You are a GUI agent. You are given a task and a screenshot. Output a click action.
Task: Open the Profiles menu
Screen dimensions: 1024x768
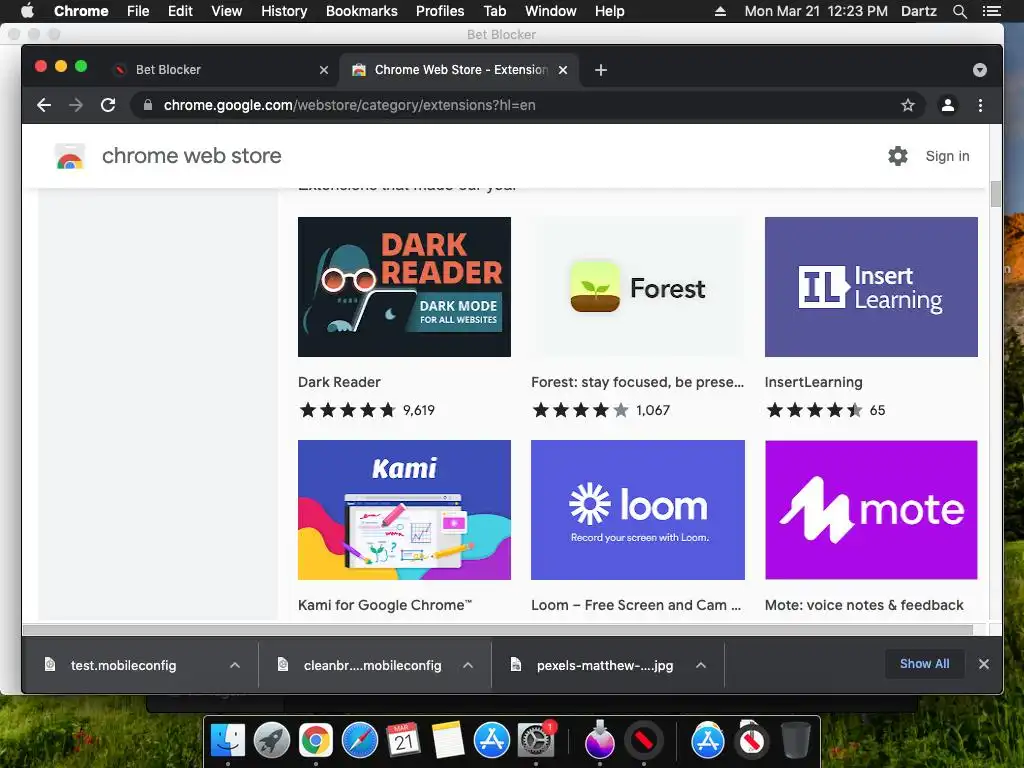tap(440, 11)
